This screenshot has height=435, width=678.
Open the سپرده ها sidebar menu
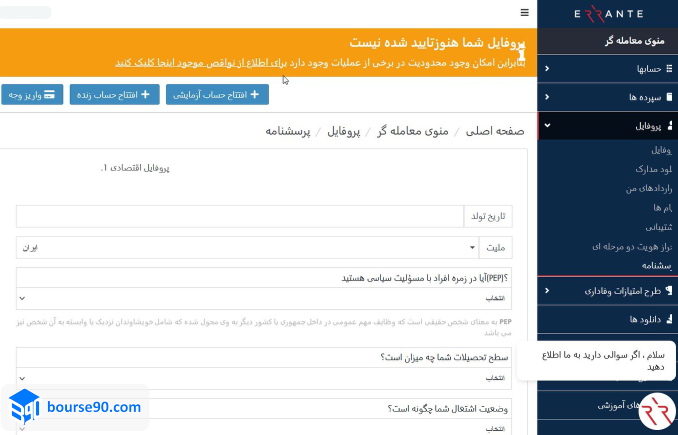pos(608,97)
